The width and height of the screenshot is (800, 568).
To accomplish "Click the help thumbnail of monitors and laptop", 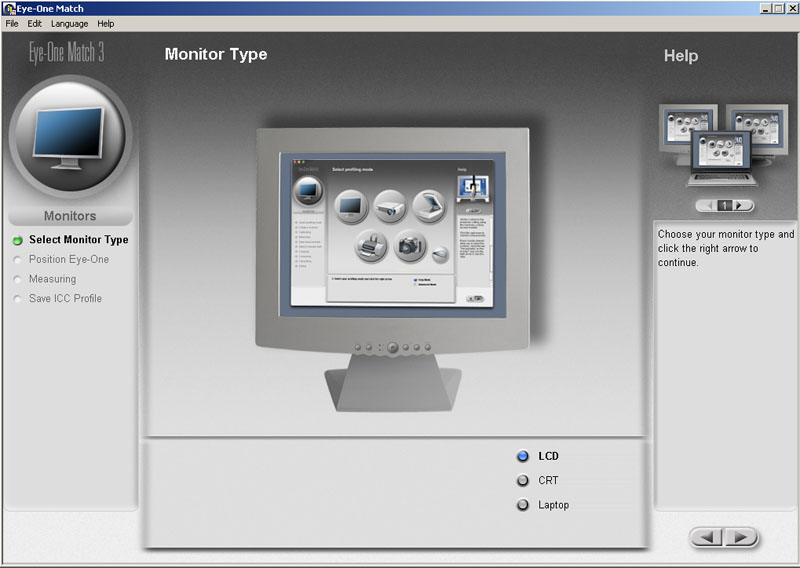I will click(x=723, y=145).
